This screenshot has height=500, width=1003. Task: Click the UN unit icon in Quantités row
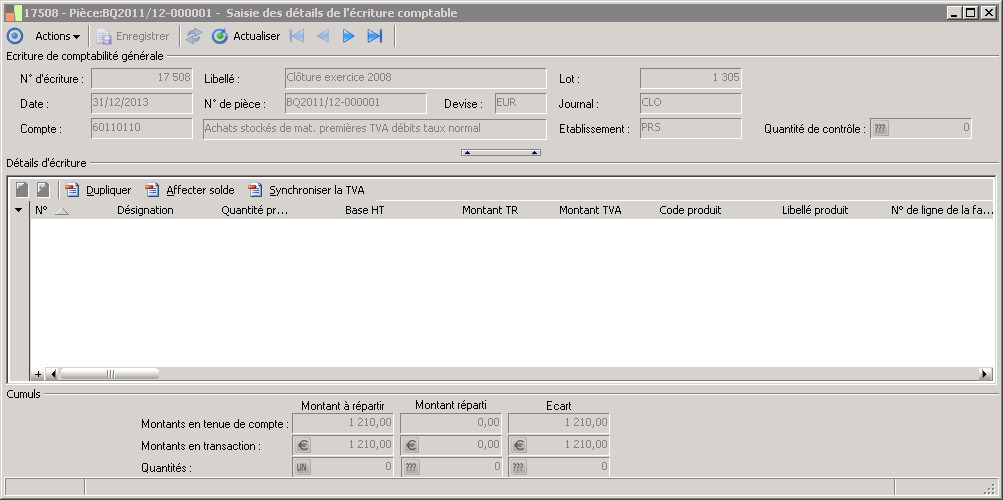point(303,467)
